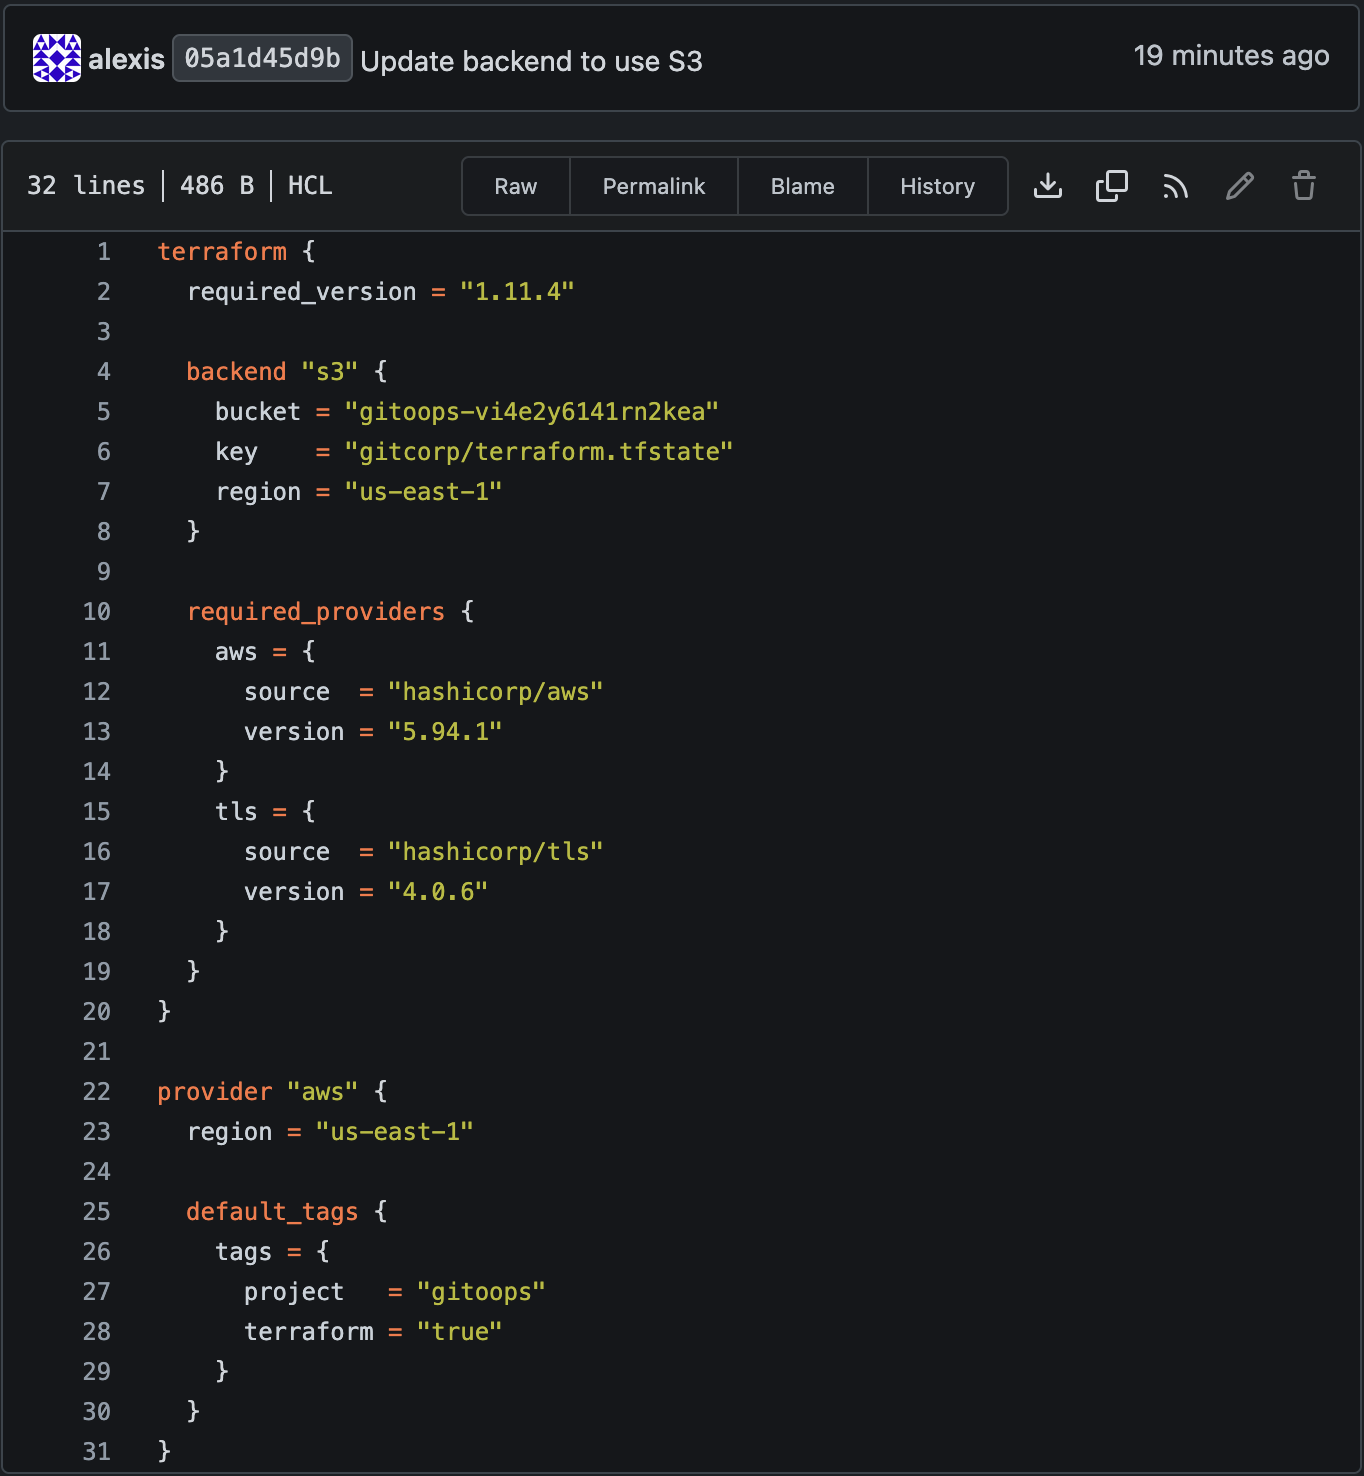Click the "s3" backend string

pyautogui.click(x=330, y=372)
